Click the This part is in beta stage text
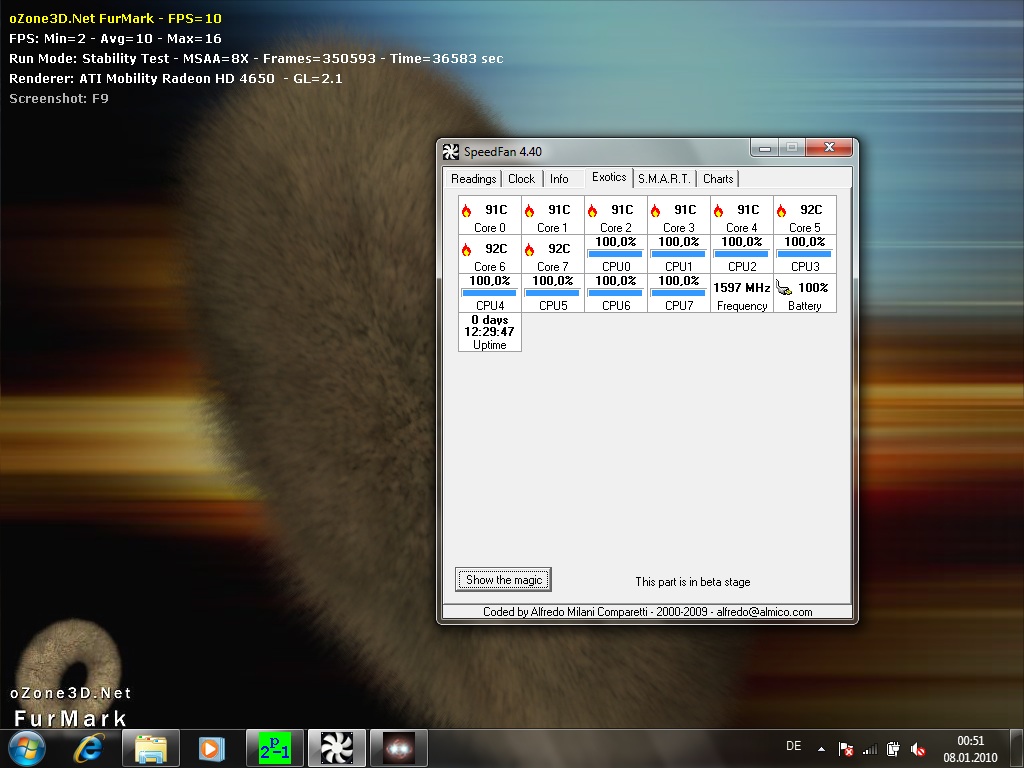1024x768 pixels. (693, 582)
